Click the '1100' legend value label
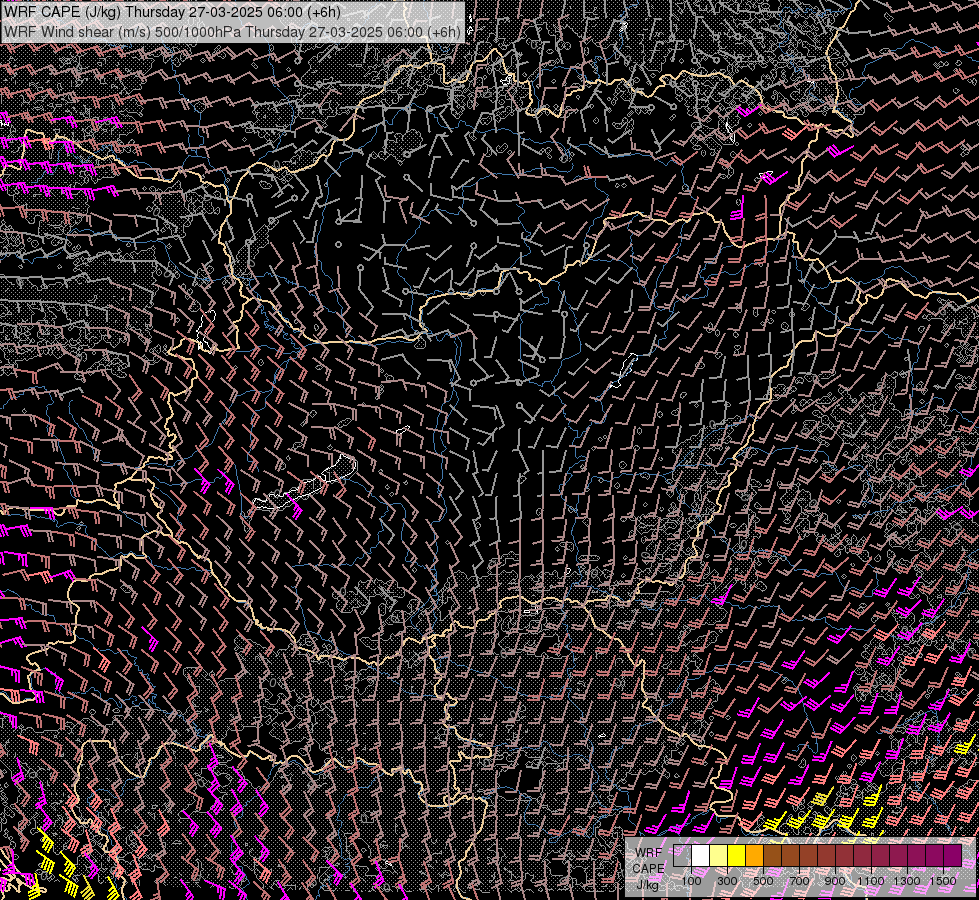This screenshot has width=979, height=900. point(871,881)
